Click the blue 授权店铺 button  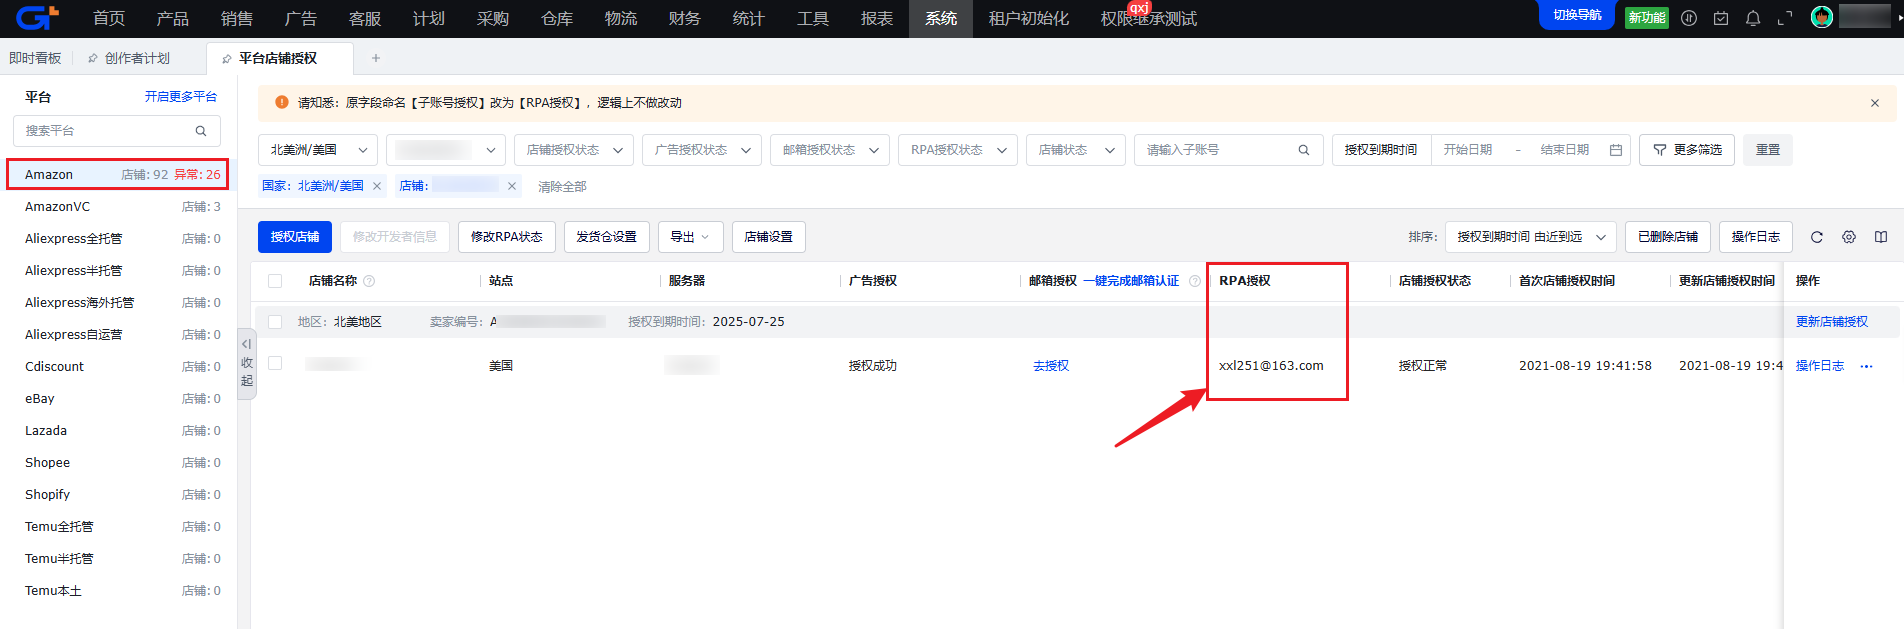point(295,237)
